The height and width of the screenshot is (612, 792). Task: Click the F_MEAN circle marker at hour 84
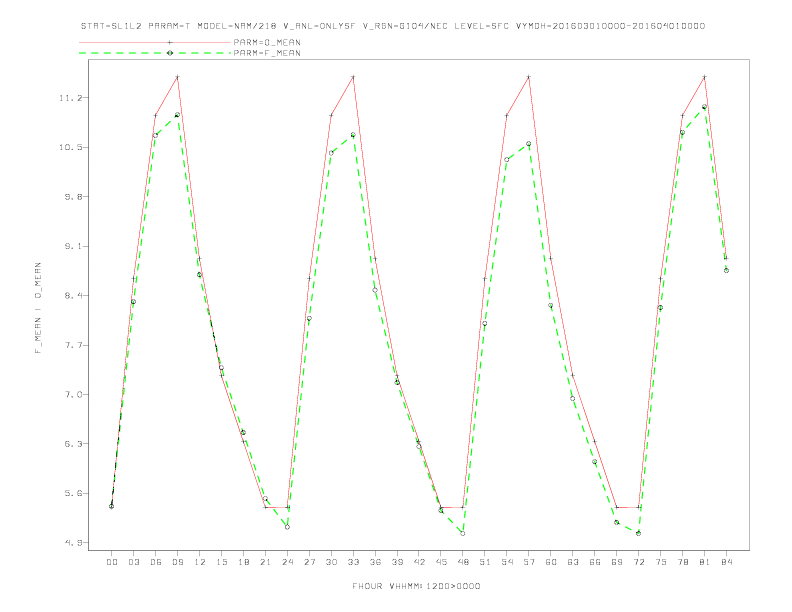pyautogui.click(x=726, y=271)
